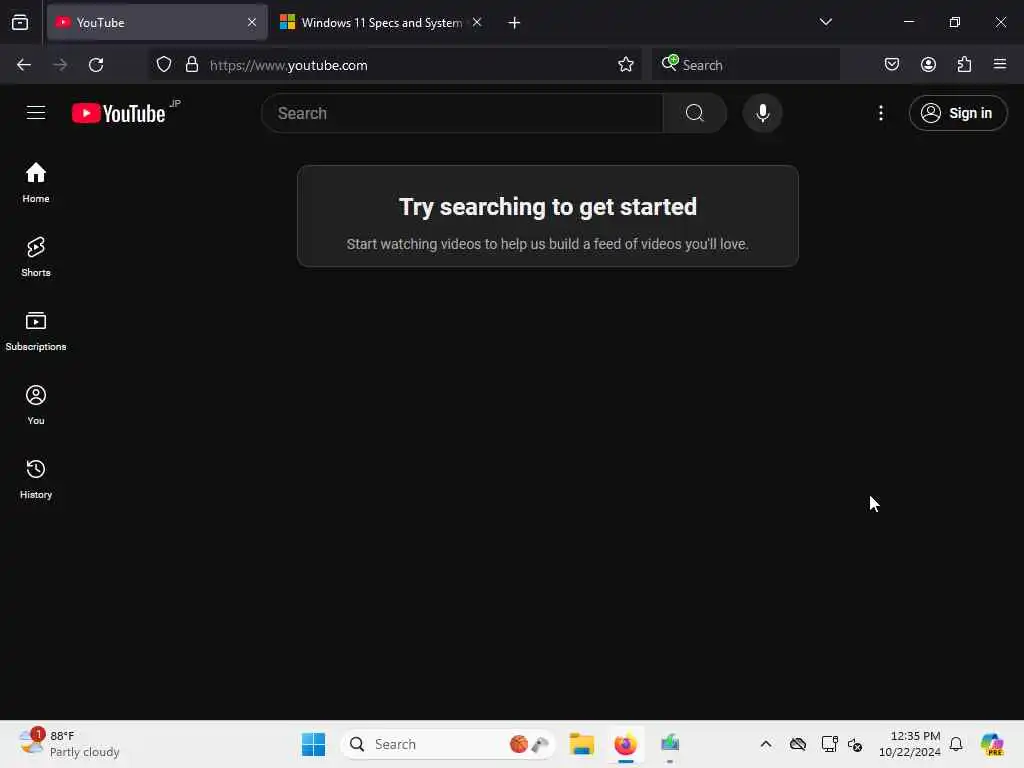Open Firefox account icon
Screen dimensions: 1024x768
coord(928,65)
